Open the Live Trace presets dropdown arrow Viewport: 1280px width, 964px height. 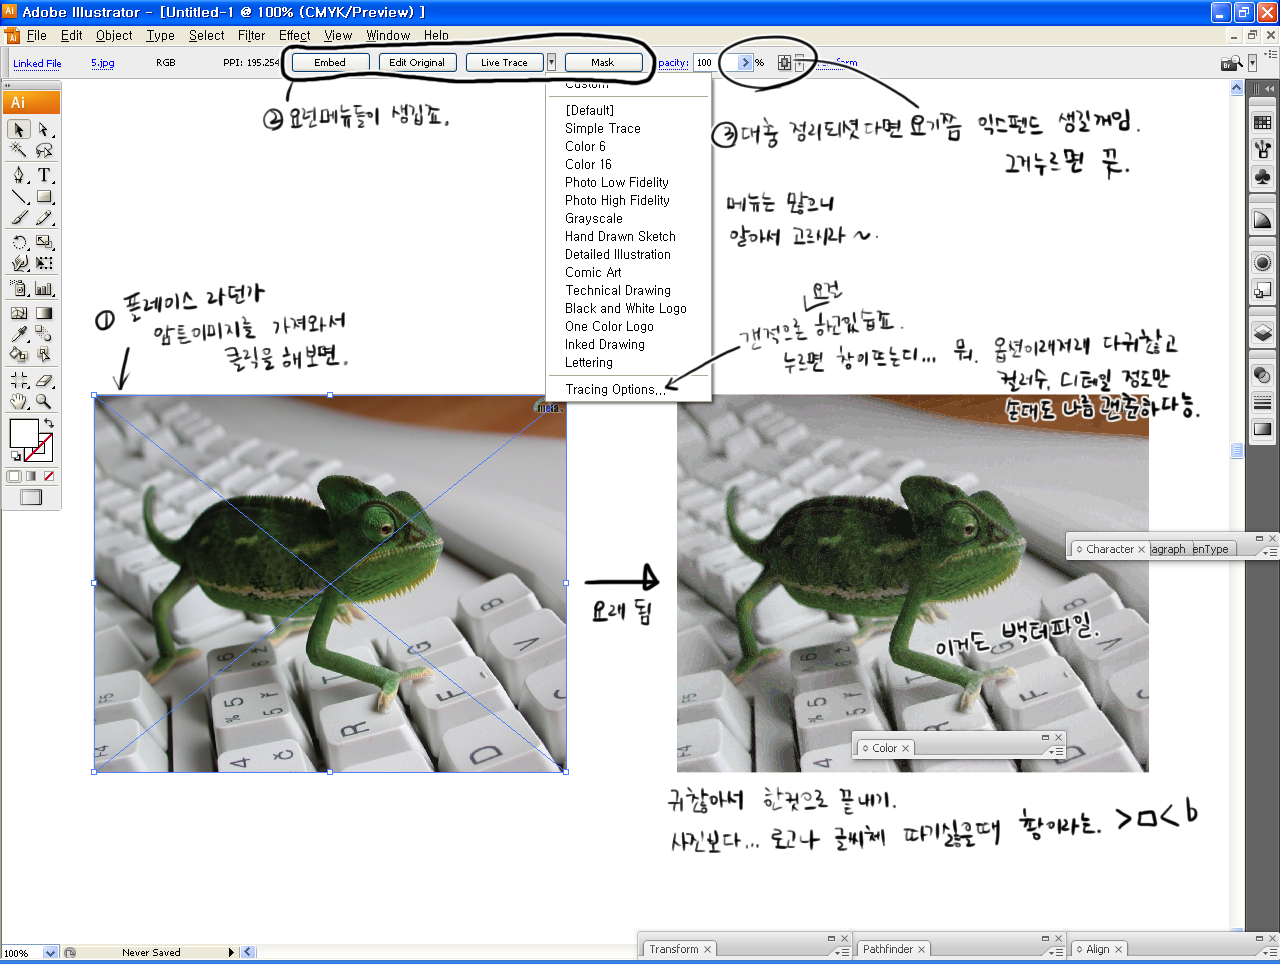[x=551, y=62]
